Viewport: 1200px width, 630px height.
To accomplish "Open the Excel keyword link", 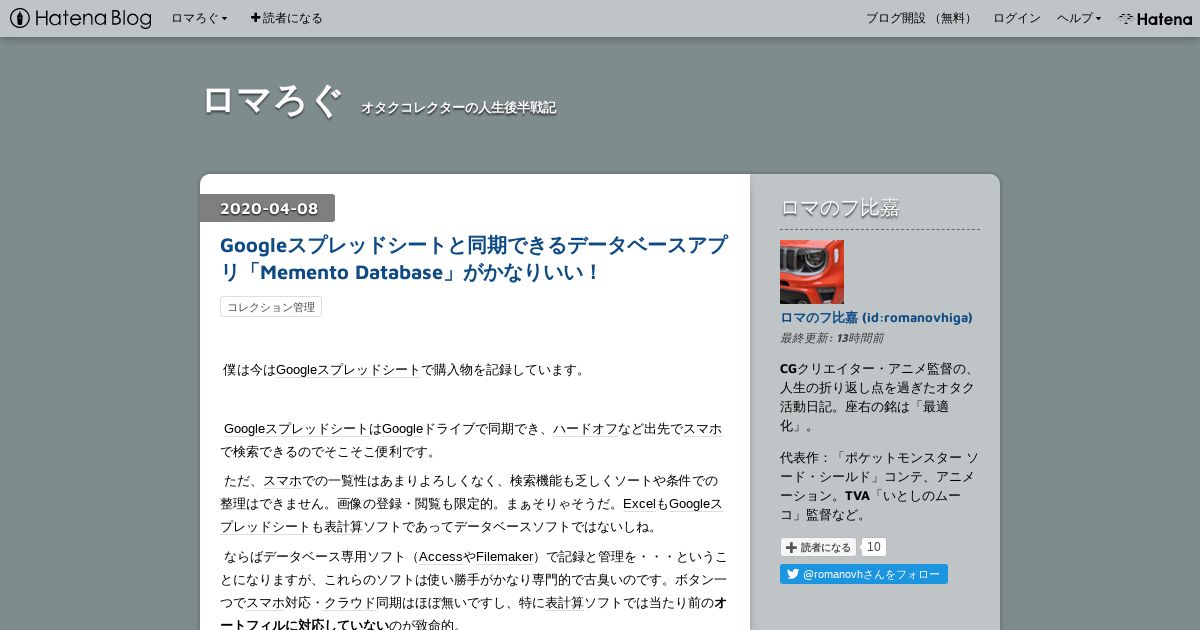I will pyautogui.click(x=639, y=503).
